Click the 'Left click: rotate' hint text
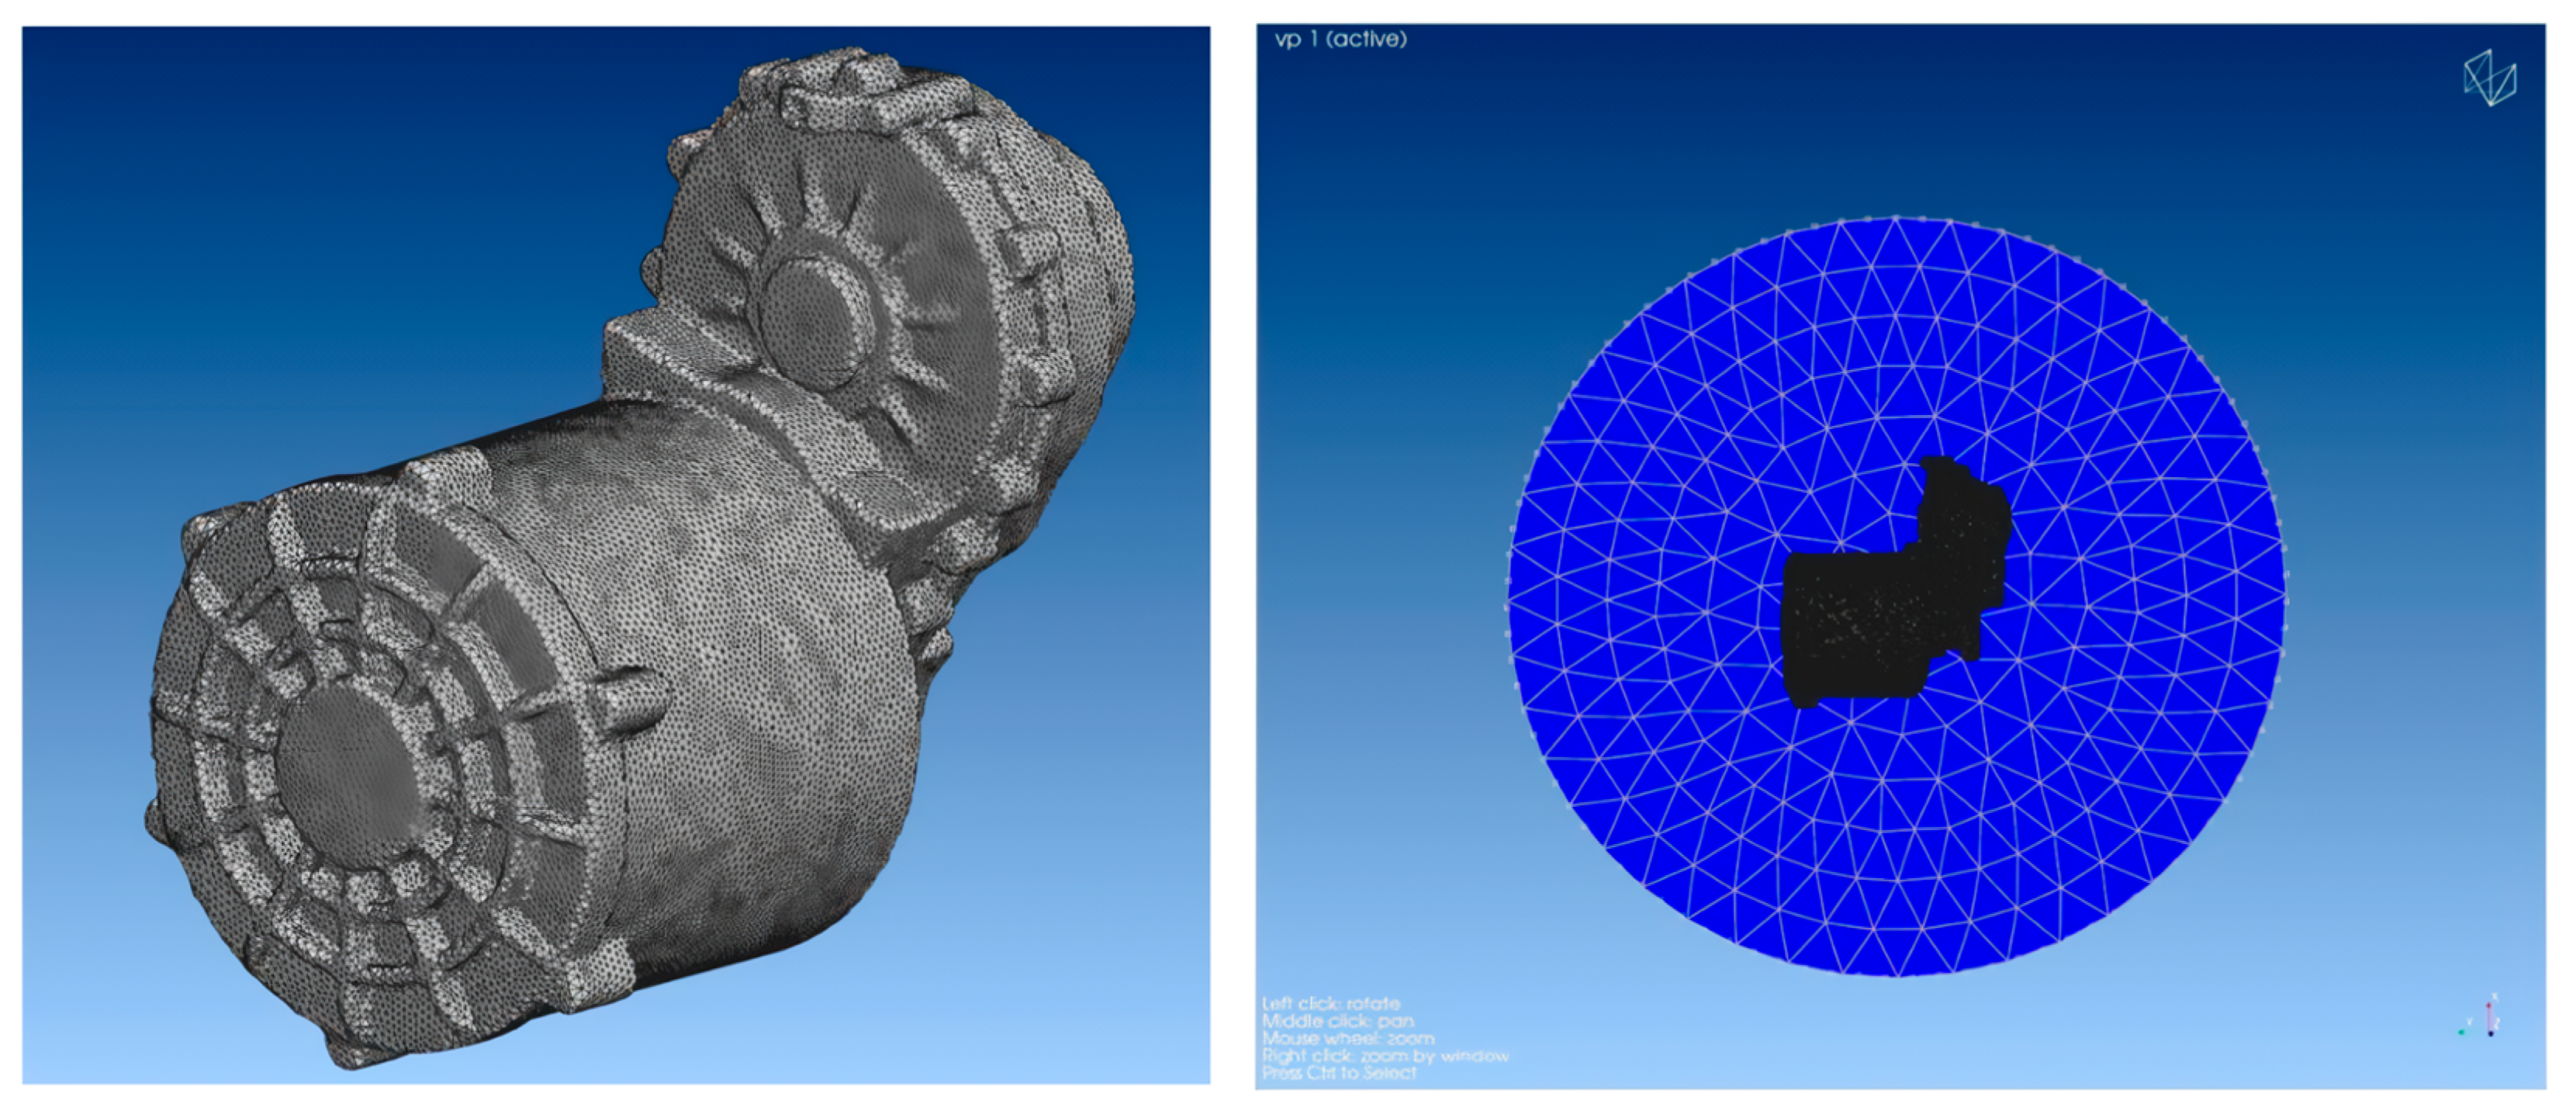The width and height of the screenshot is (2576, 1114). pyautogui.click(x=1330, y=1003)
